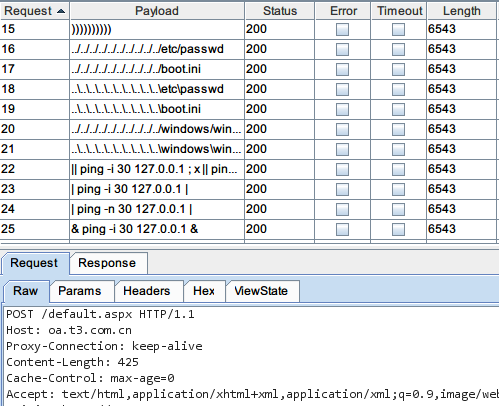Select the '|| ping -i 30 127.0.0.1 ; x' payload

(157, 169)
